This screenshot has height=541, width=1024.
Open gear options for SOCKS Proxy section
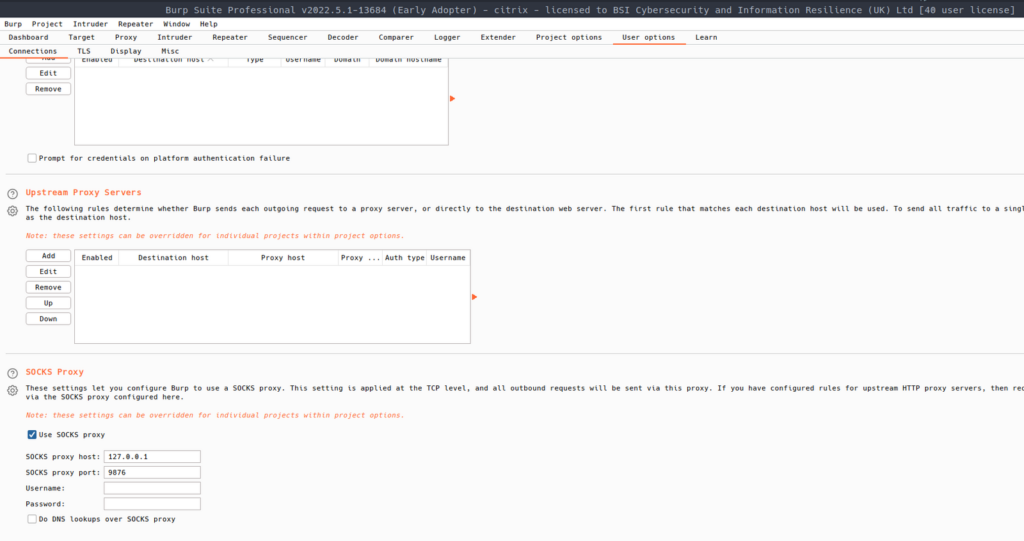click(x=12, y=391)
